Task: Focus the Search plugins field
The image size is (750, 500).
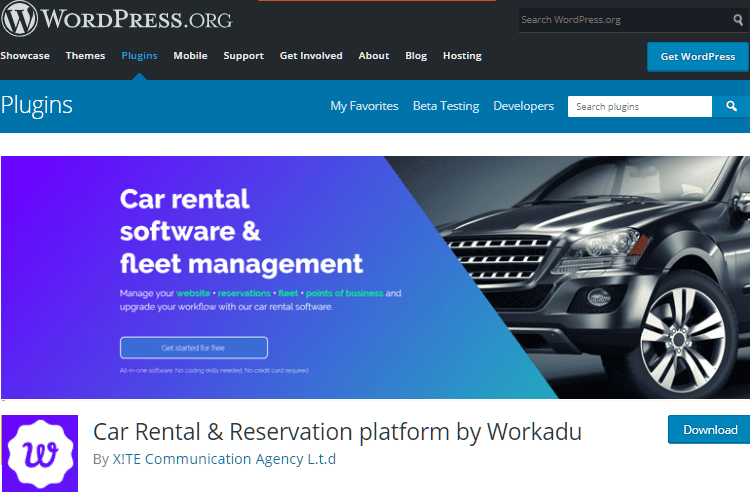Action: point(640,106)
